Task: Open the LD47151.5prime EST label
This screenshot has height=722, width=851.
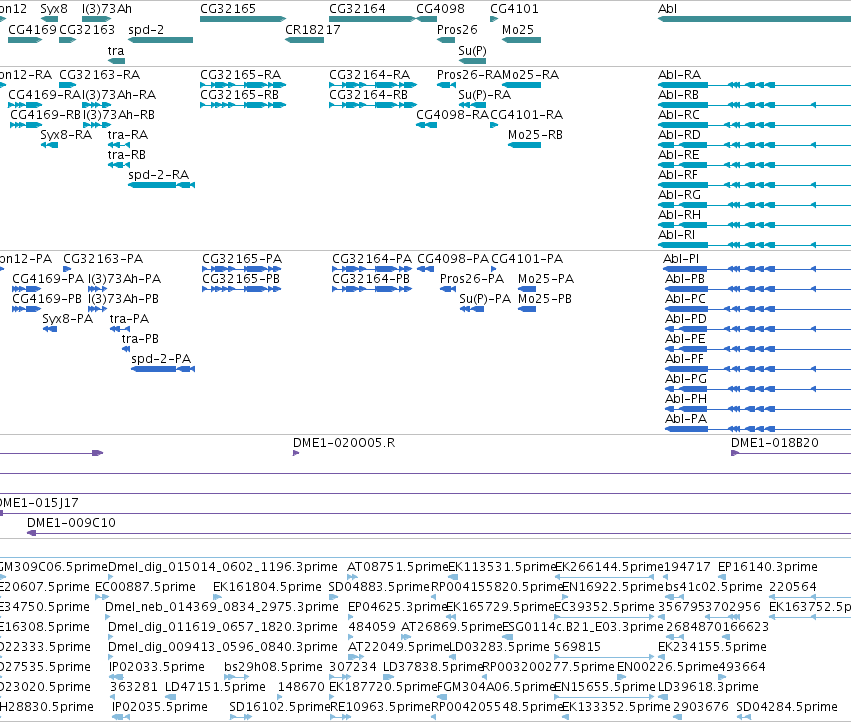Action: [x=215, y=686]
